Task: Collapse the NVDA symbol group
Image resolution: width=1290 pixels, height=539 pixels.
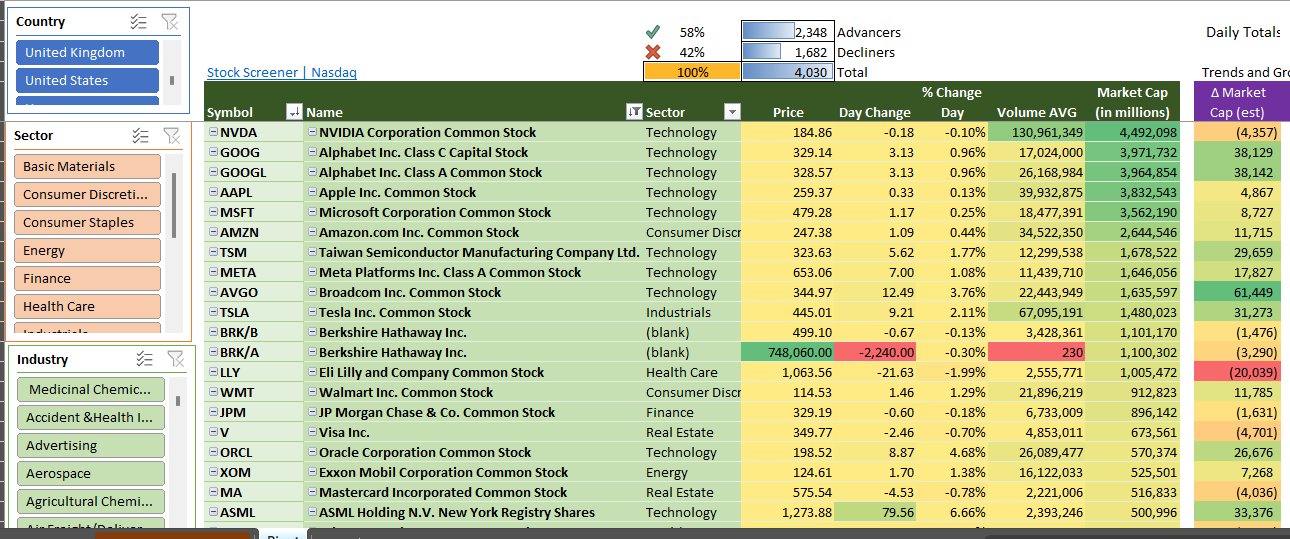Action: tap(213, 132)
